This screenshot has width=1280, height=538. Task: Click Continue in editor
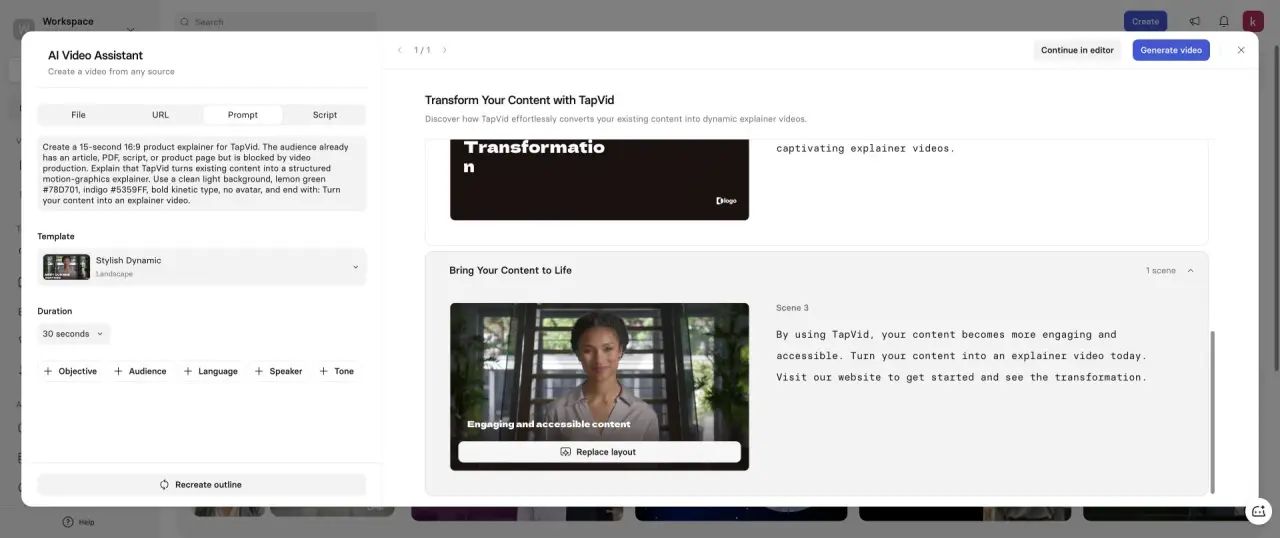click(x=1077, y=50)
